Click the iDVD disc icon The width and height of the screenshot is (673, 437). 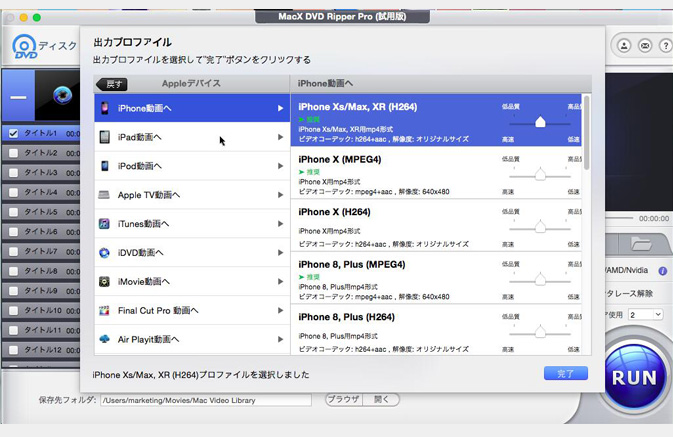point(104,252)
